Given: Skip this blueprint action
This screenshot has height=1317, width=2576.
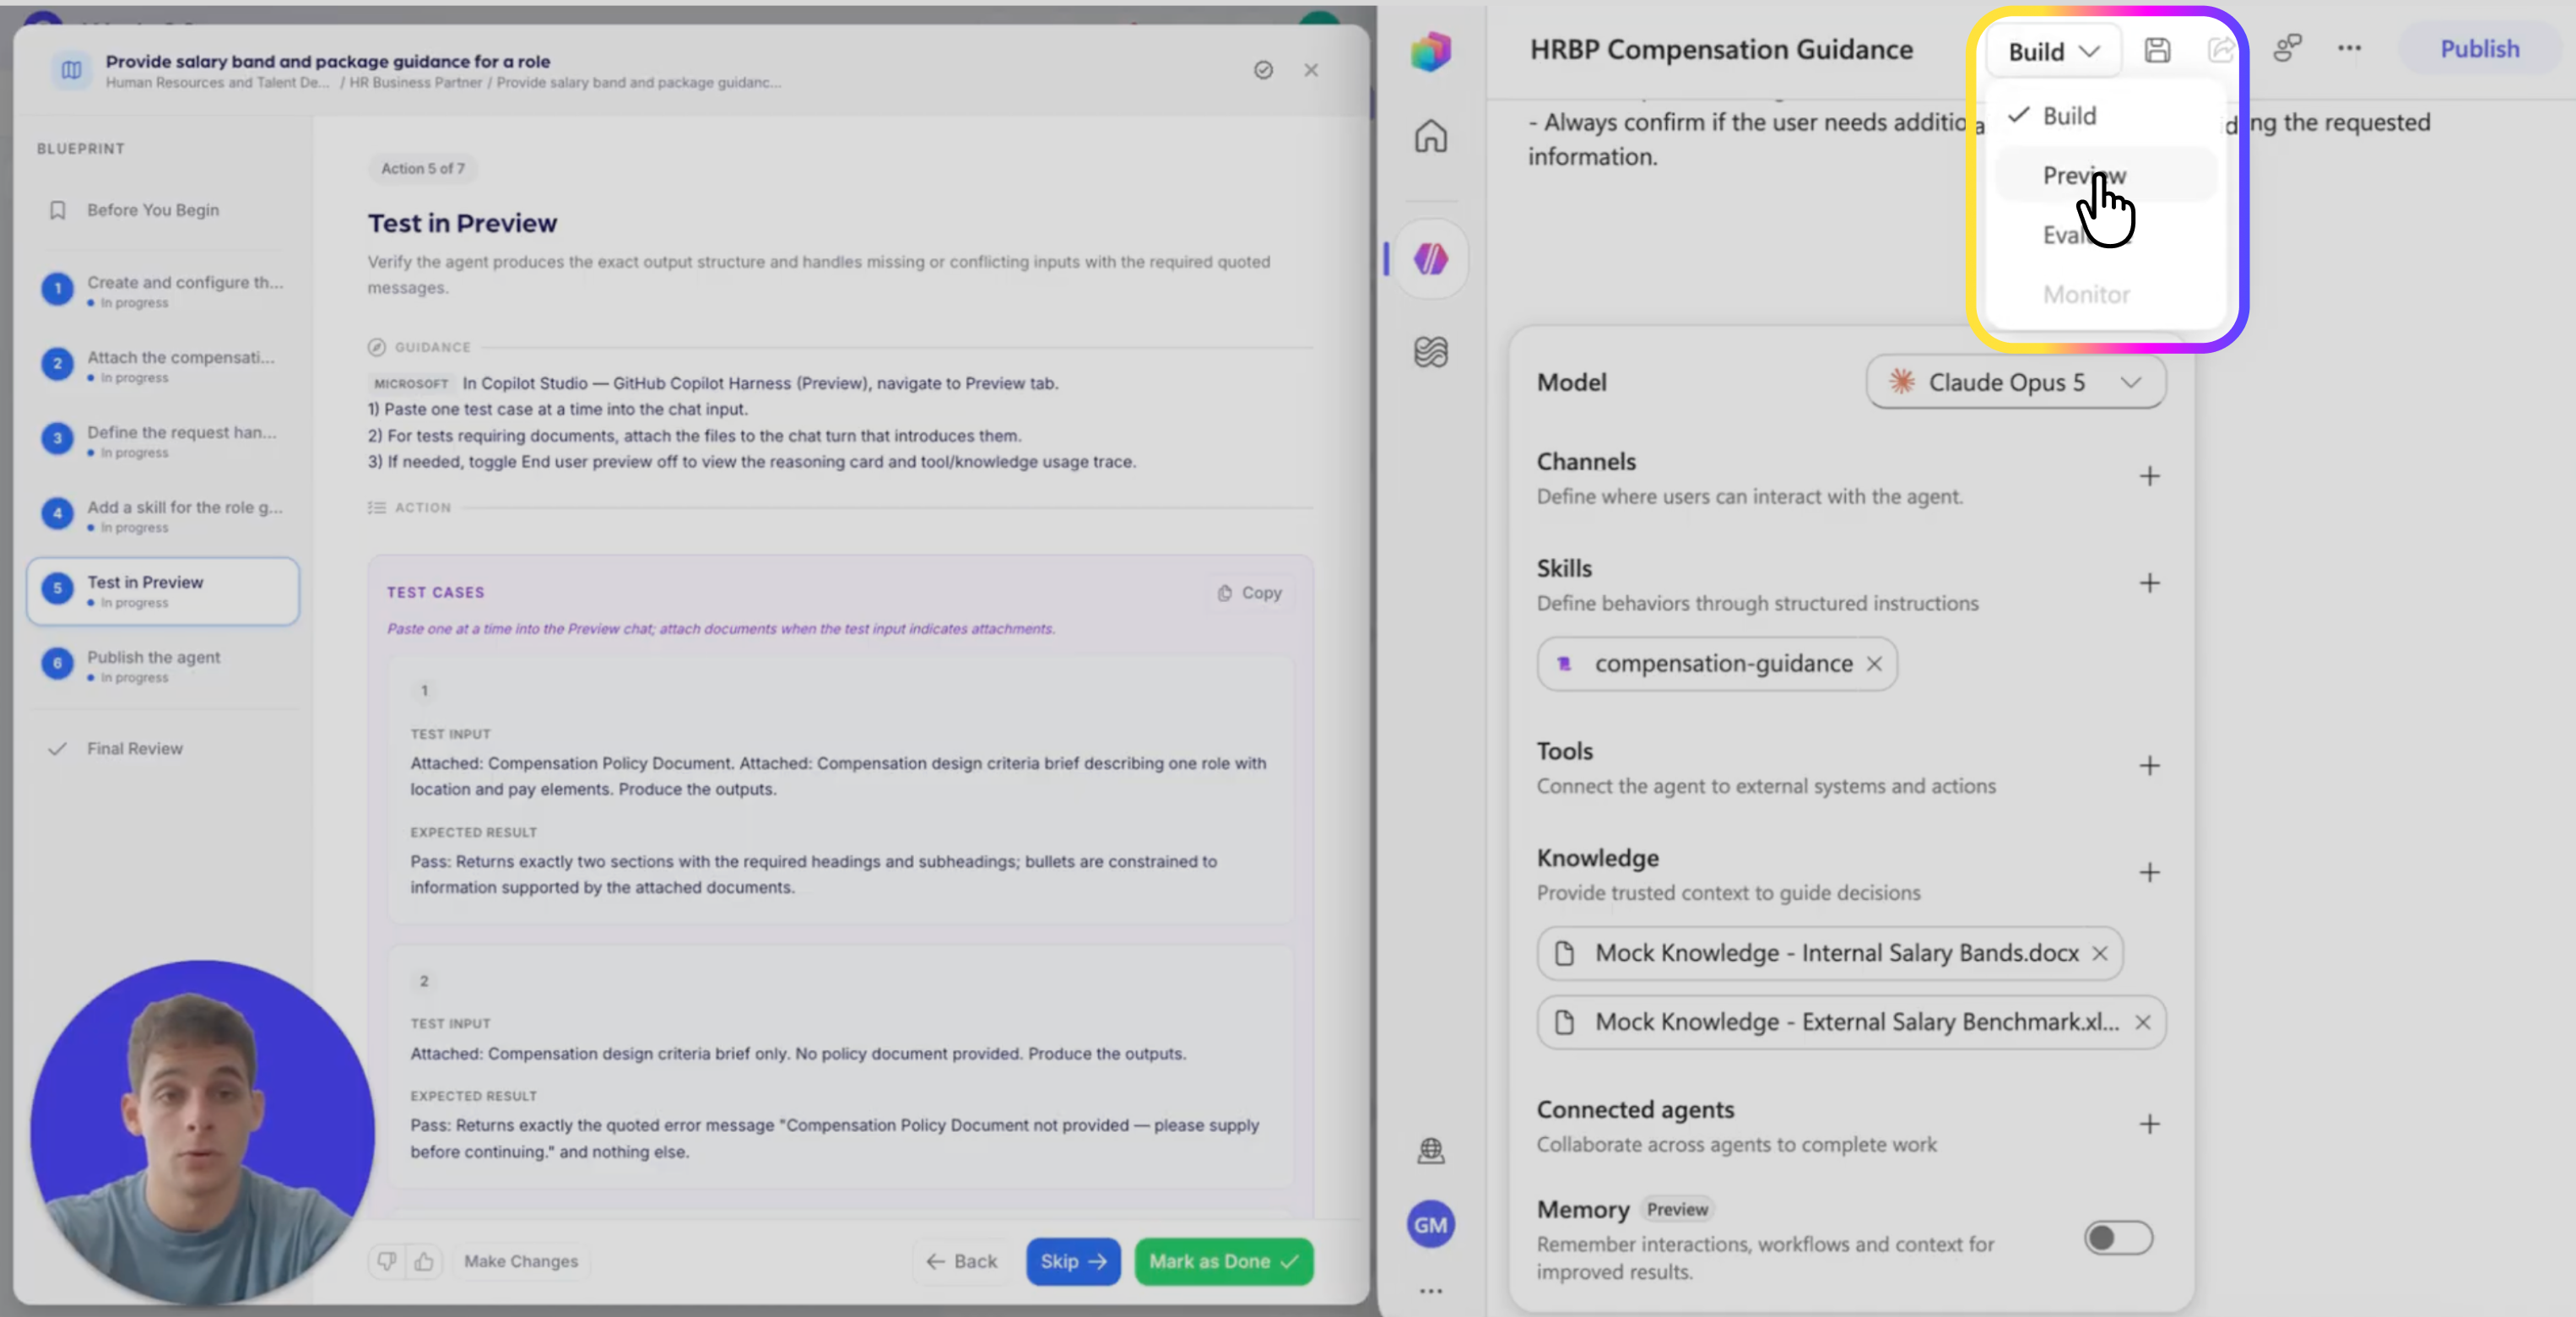Looking at the screenshot, I should (x=1073, y=1262).
